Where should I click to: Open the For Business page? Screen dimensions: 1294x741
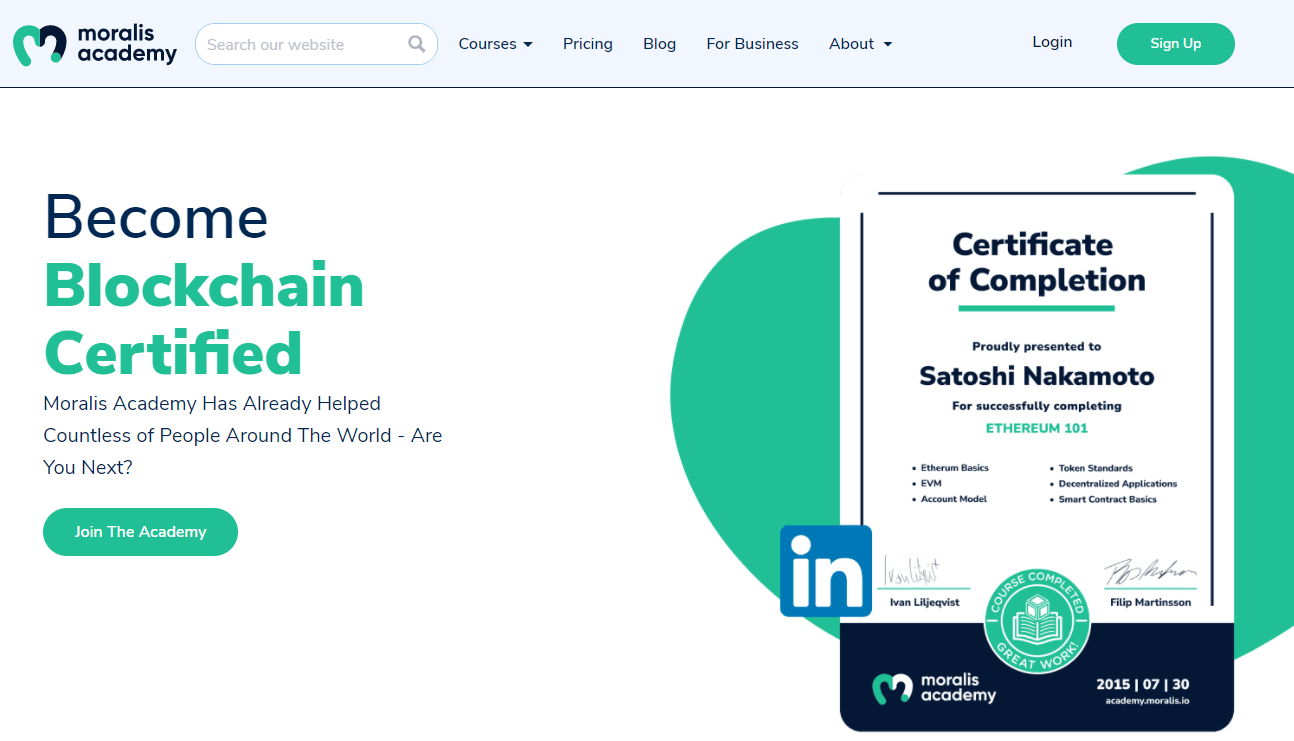coord(752,44)
